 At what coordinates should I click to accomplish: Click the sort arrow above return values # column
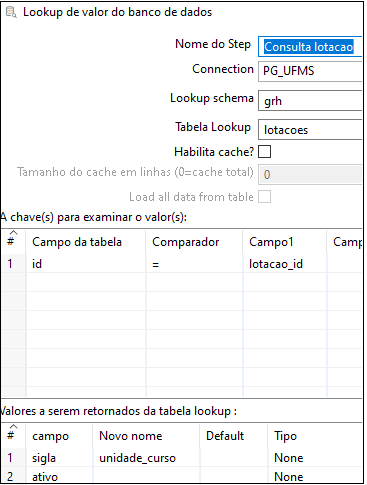pyautogui.click(x=13, y=426)
